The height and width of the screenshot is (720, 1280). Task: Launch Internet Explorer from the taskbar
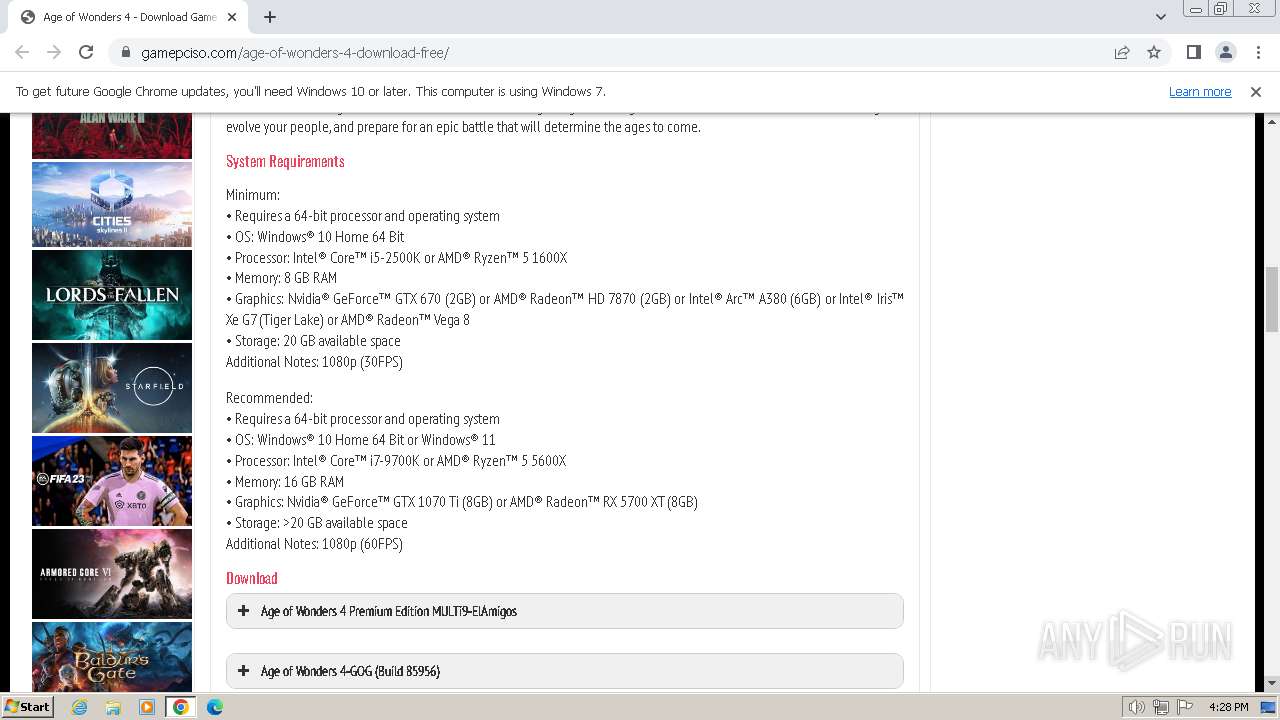point(79,707)
